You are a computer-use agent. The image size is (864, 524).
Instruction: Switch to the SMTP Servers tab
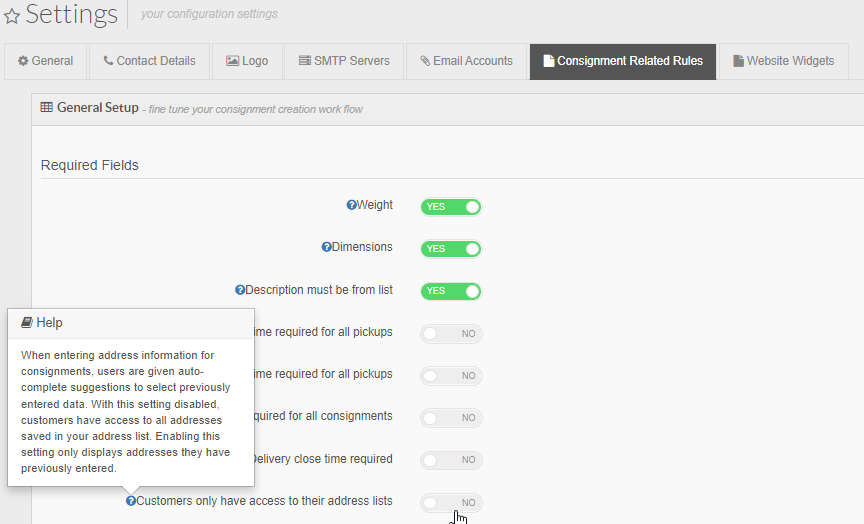point(344,61)
